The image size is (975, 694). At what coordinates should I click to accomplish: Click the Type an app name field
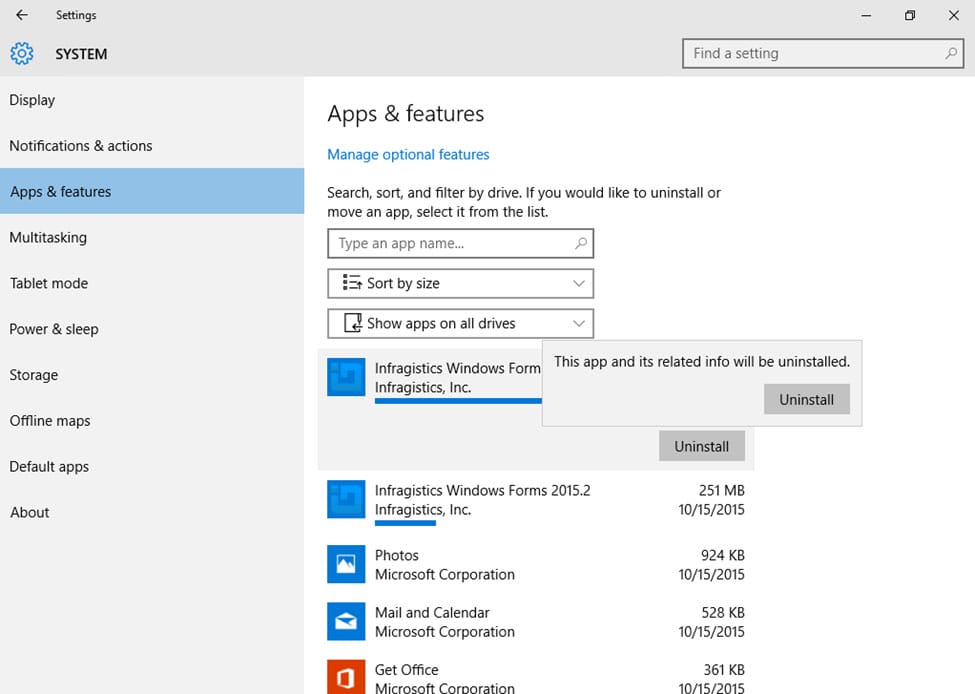point(450,243)
